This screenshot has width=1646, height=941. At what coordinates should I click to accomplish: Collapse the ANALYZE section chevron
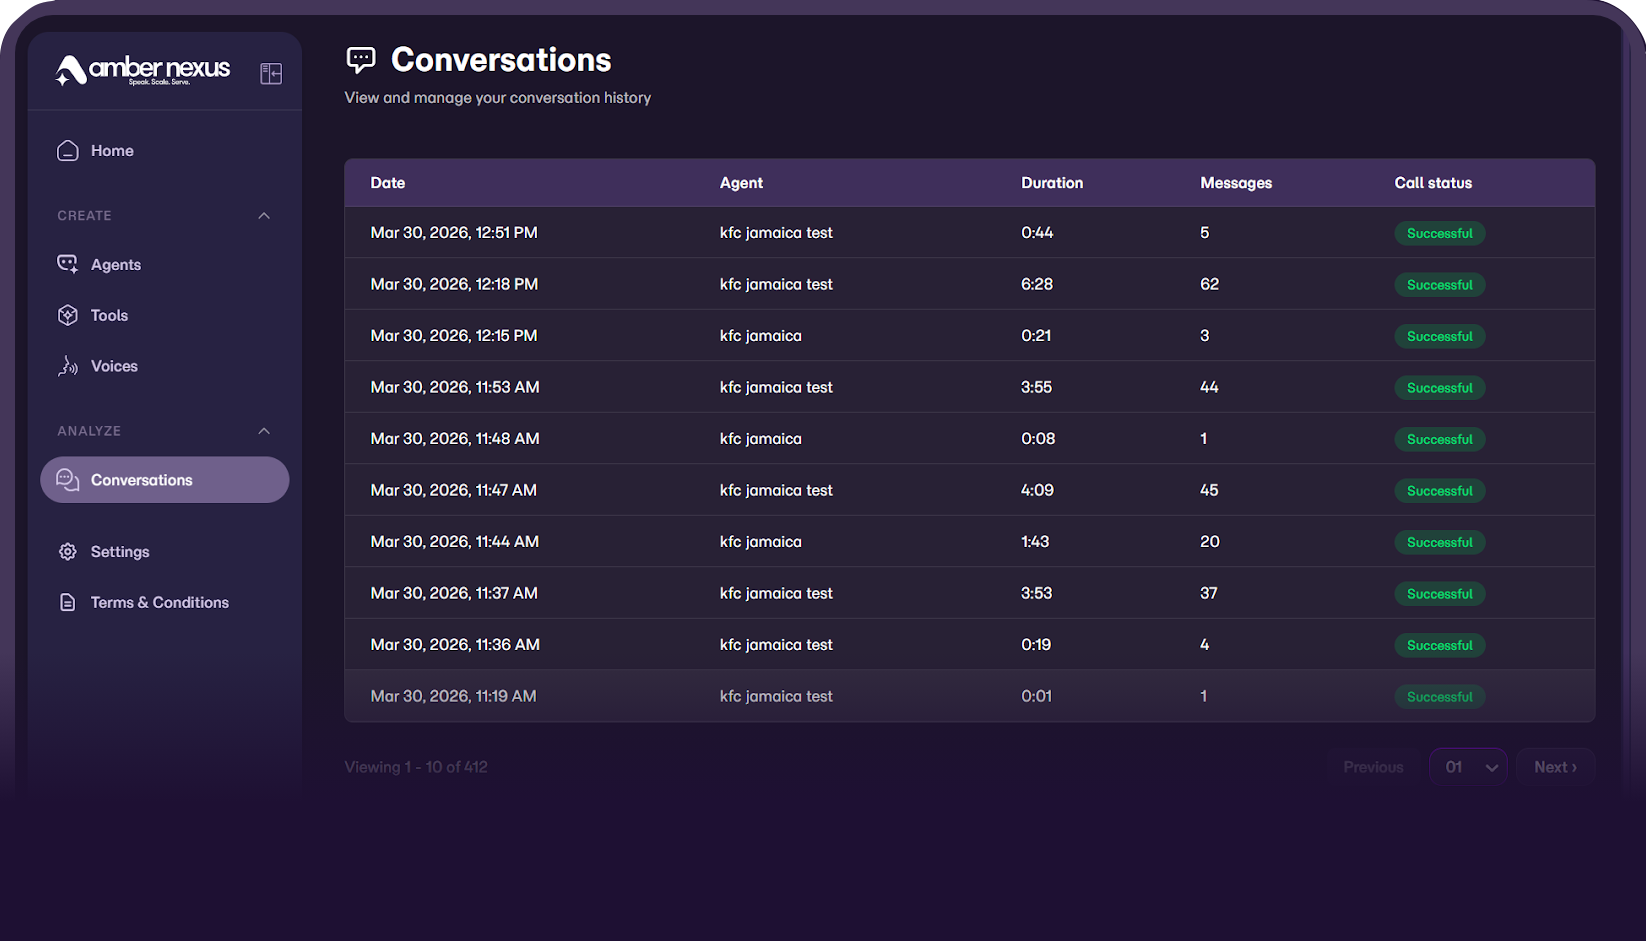coord(264,431)
